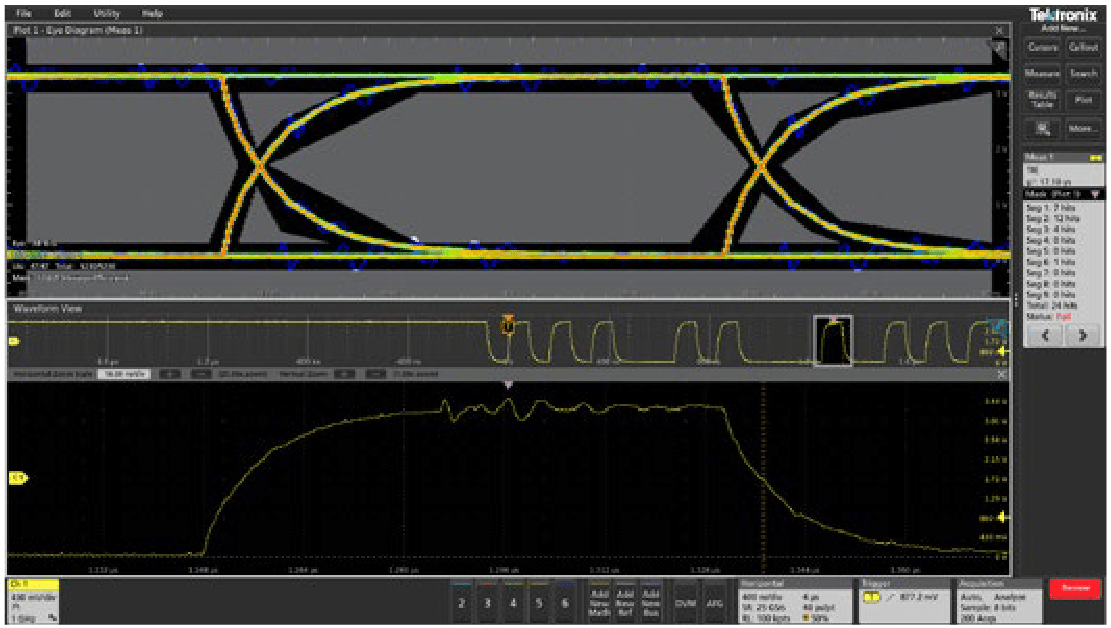Launch the Search tool
This screenshot has width=1111, height=628.
click(x=1084, y=73)
